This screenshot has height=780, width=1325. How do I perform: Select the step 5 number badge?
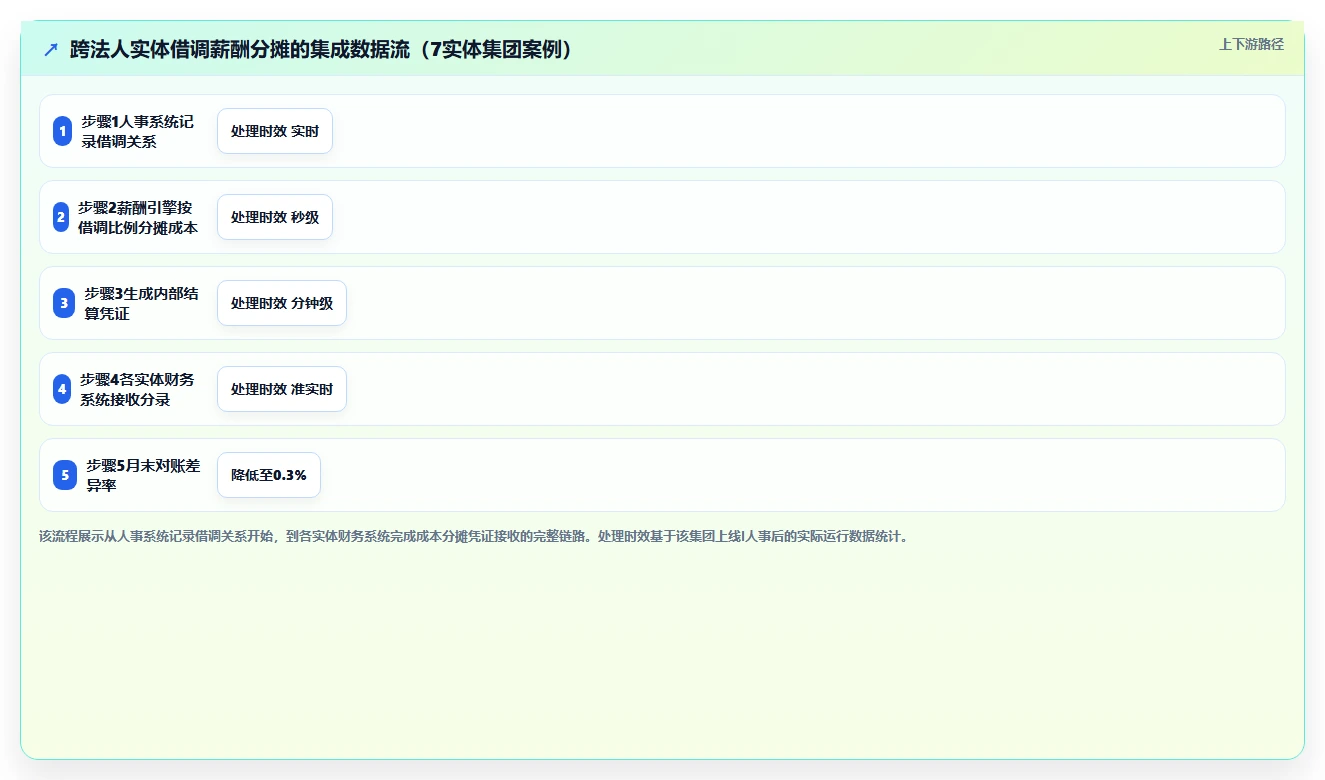click(x=65, y=475)
